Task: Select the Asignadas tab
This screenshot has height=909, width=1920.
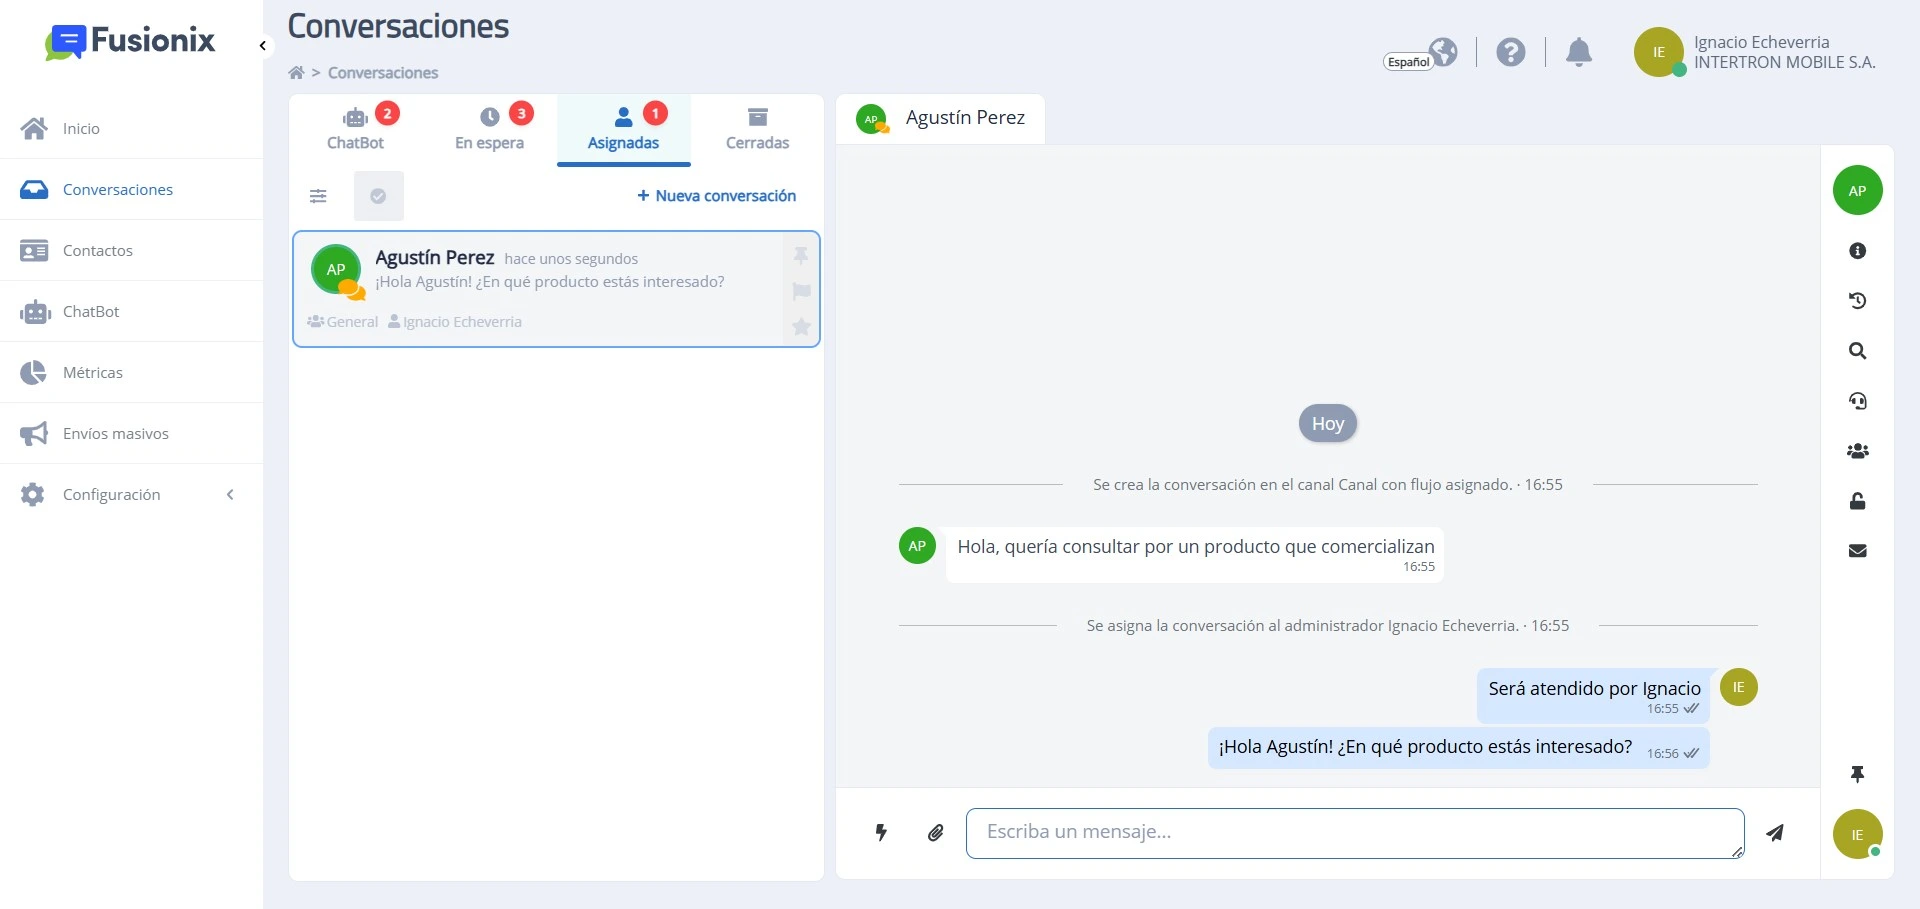Action: pos(624,130)
